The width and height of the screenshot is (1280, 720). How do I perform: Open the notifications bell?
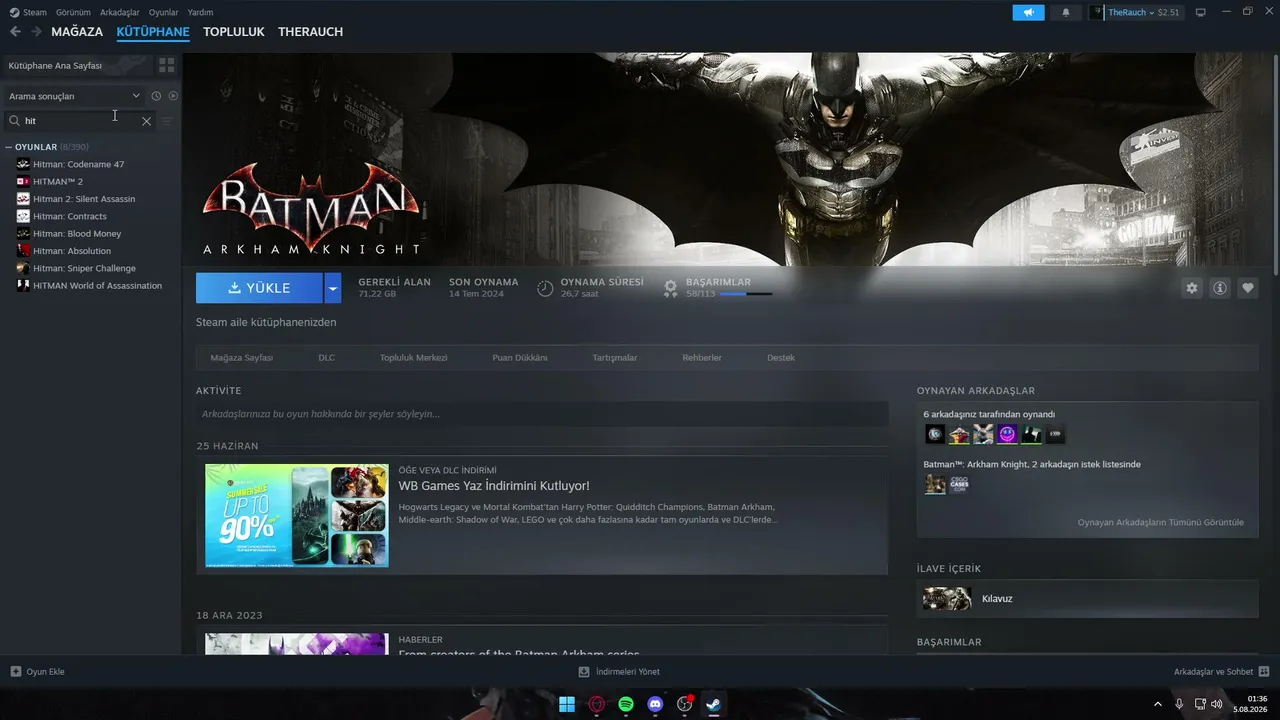coord(1065,12)
